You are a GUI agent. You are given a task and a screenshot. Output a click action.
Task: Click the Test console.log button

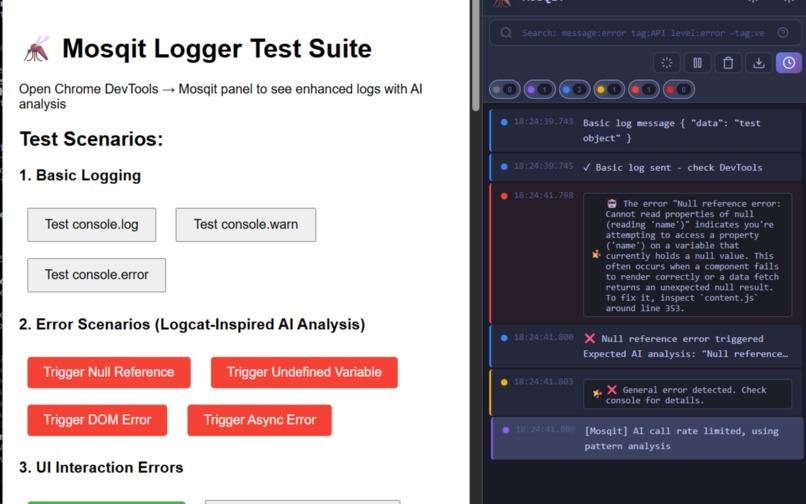91,225
